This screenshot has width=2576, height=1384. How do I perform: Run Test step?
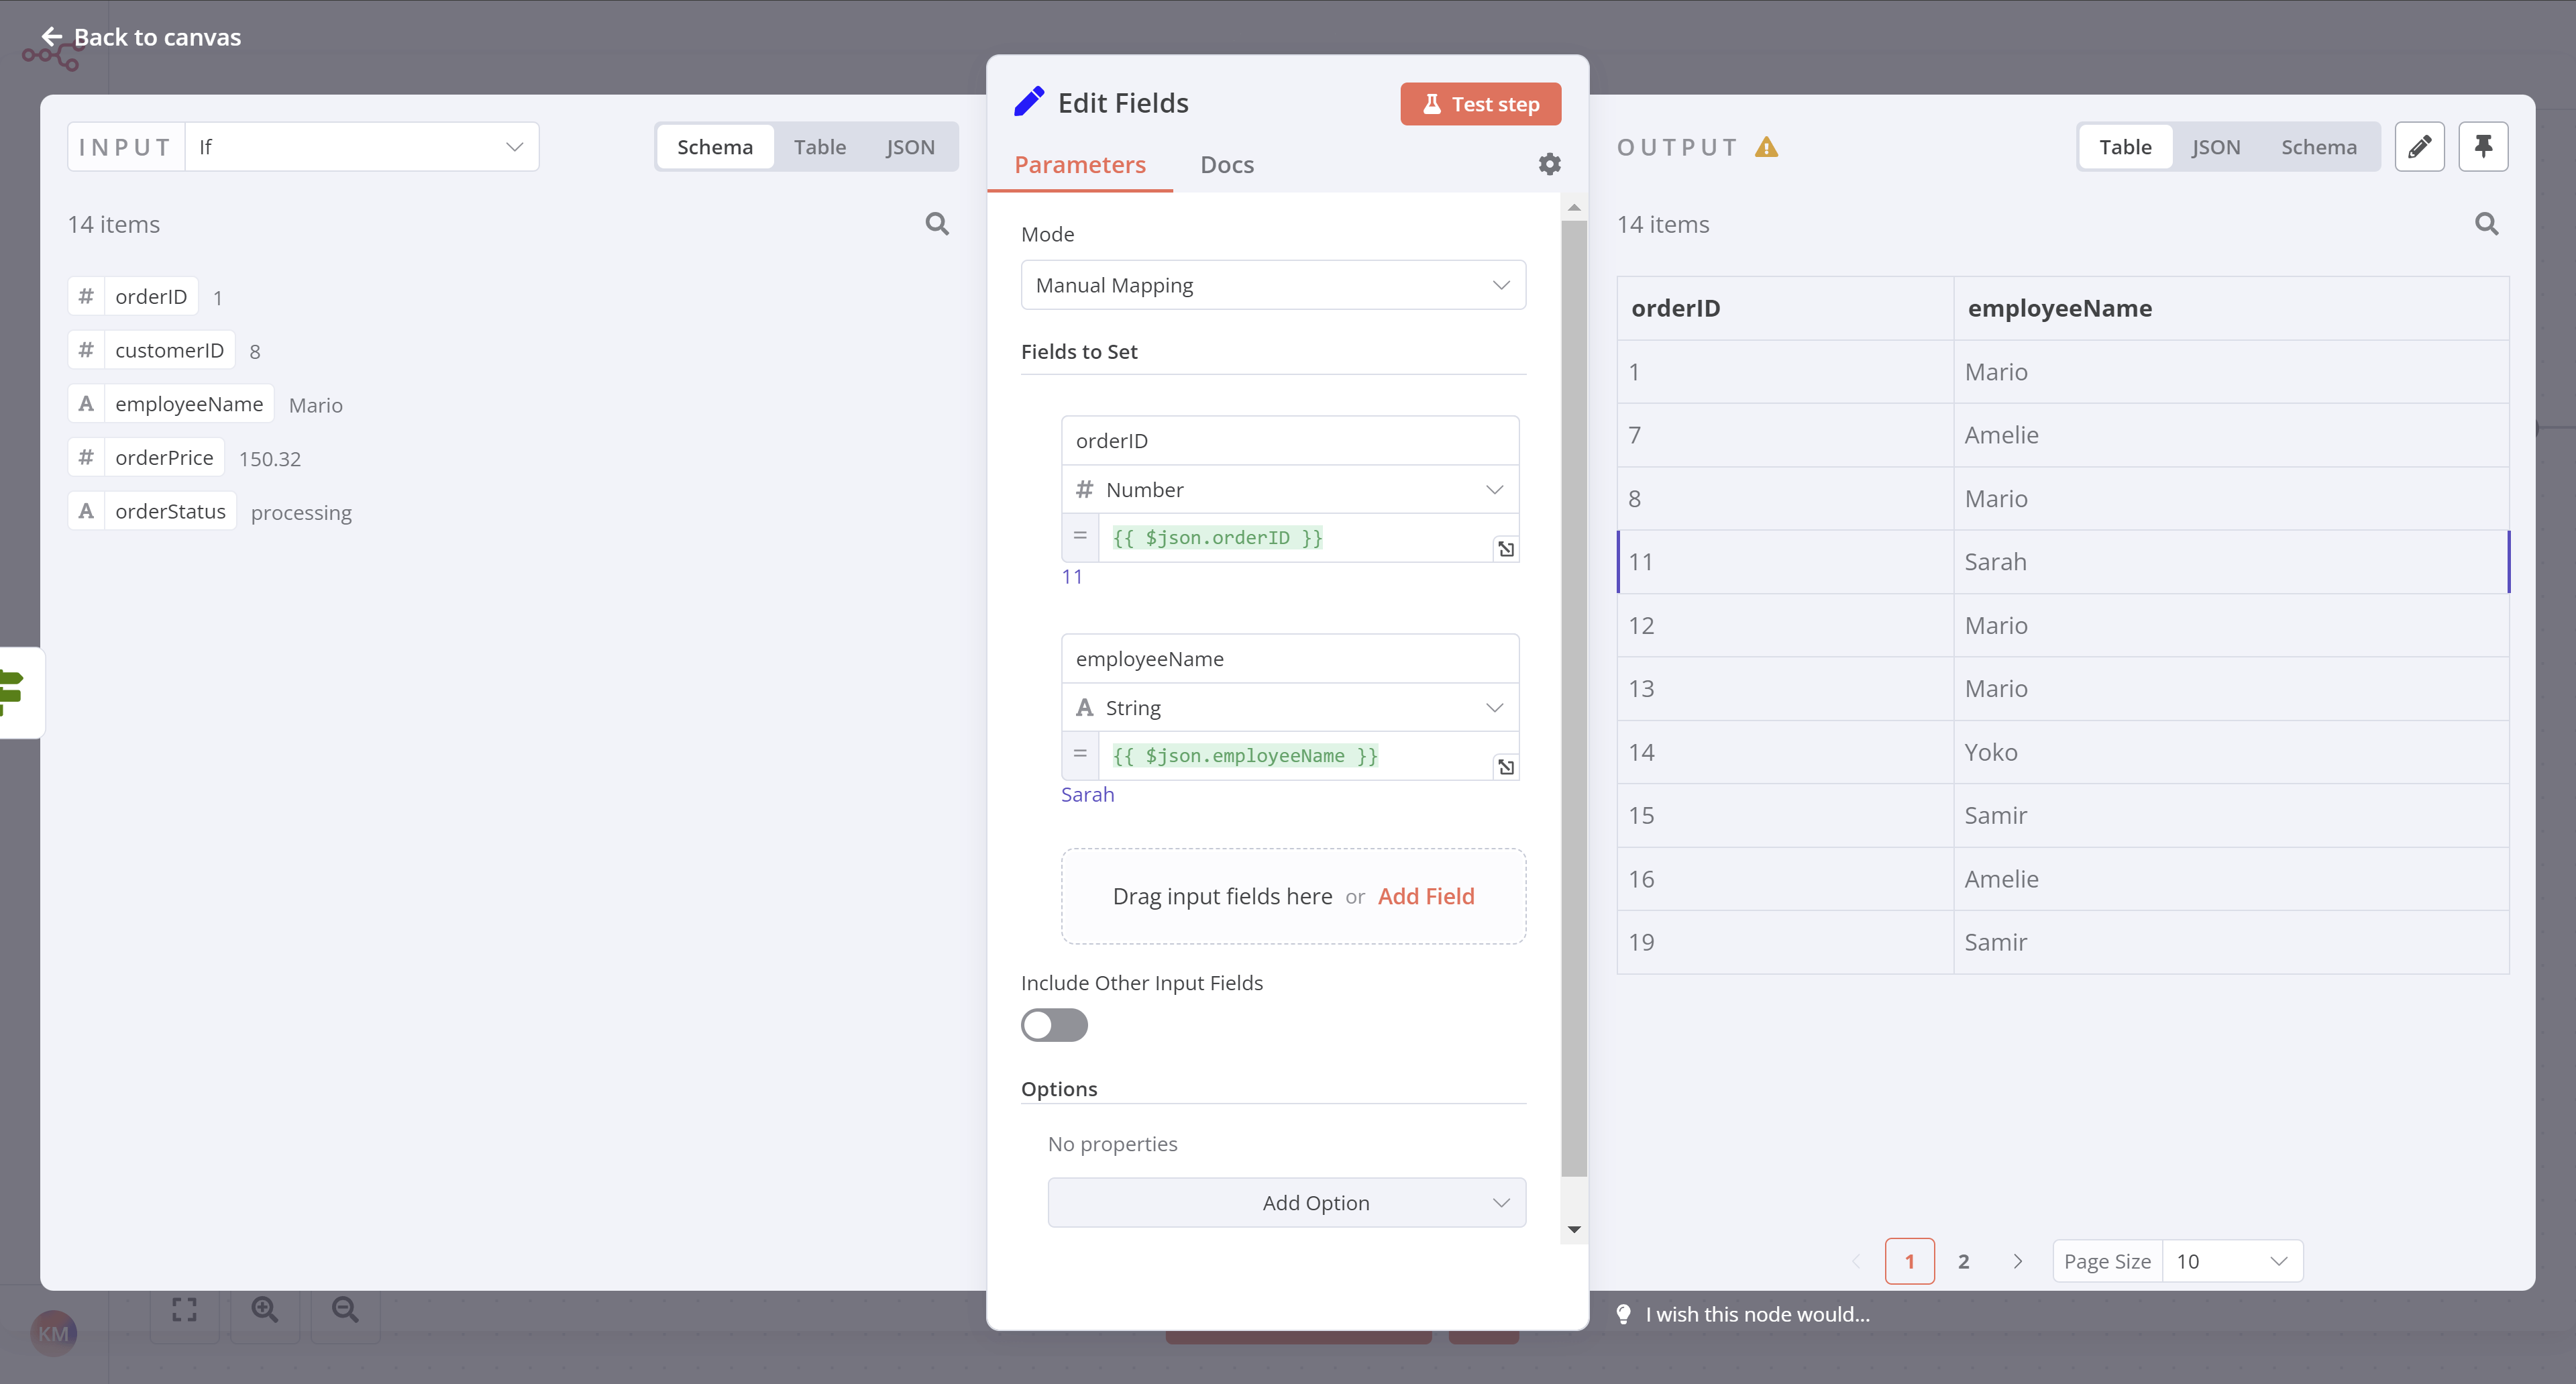pos(1480,103)
